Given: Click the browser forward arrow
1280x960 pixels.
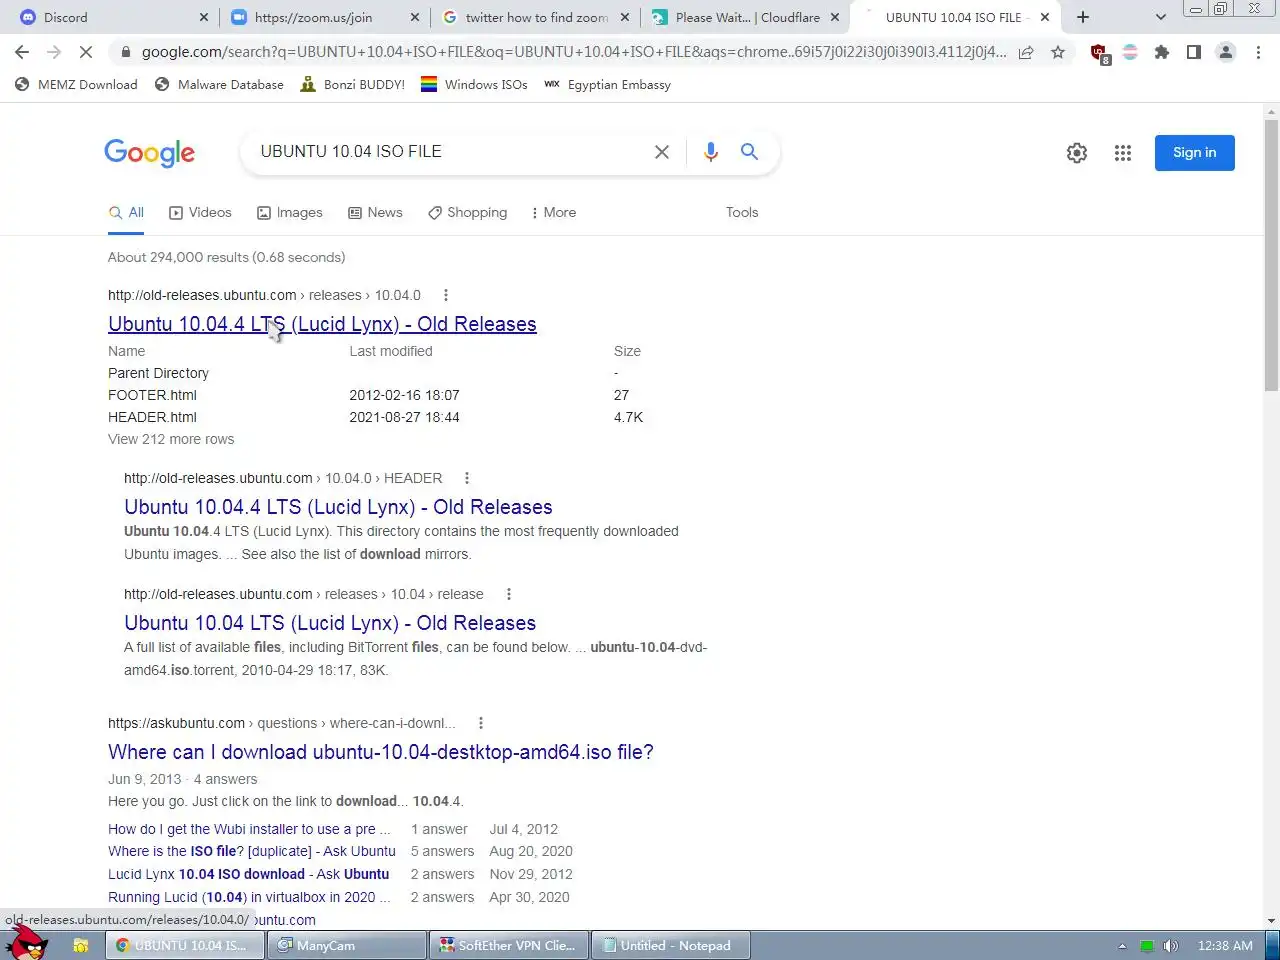Looking at the screenshot, I should point(54,52).
